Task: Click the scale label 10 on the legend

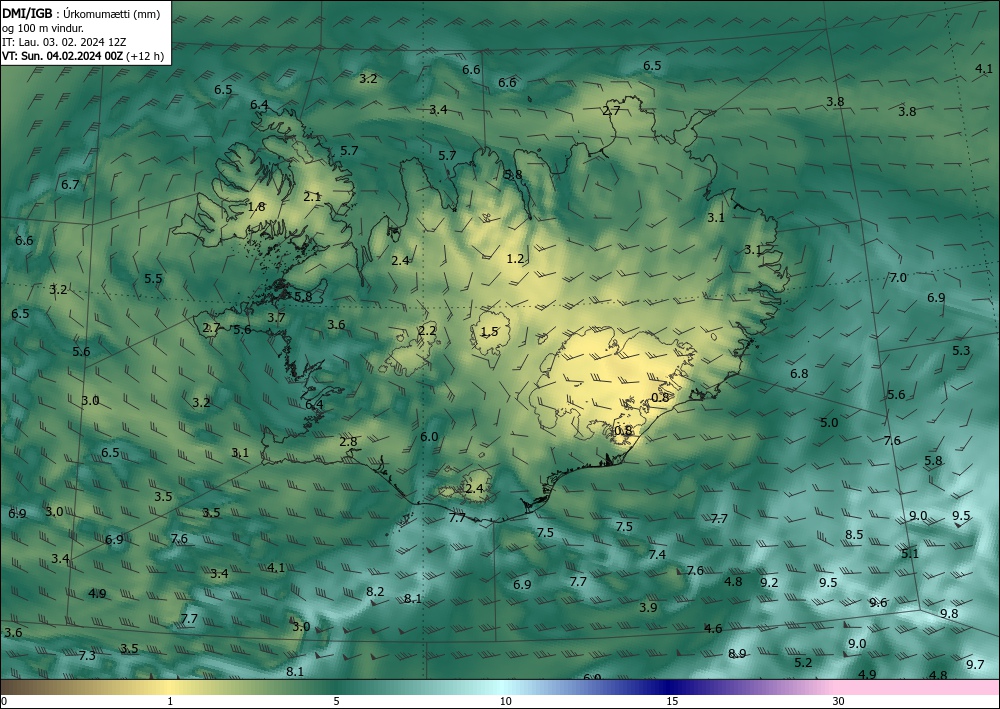Action: 505,701
